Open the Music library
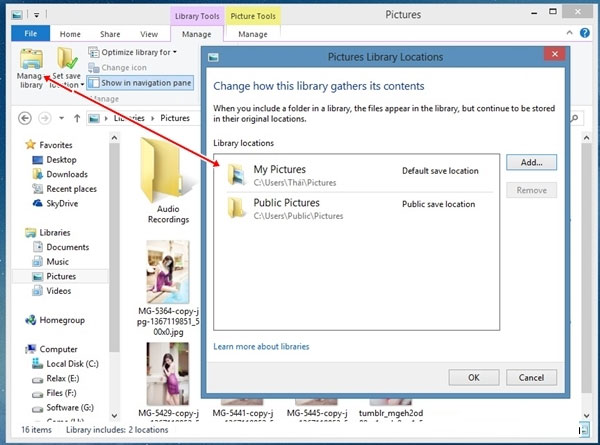This screenshot has width=600, height=445. (51, 262)
